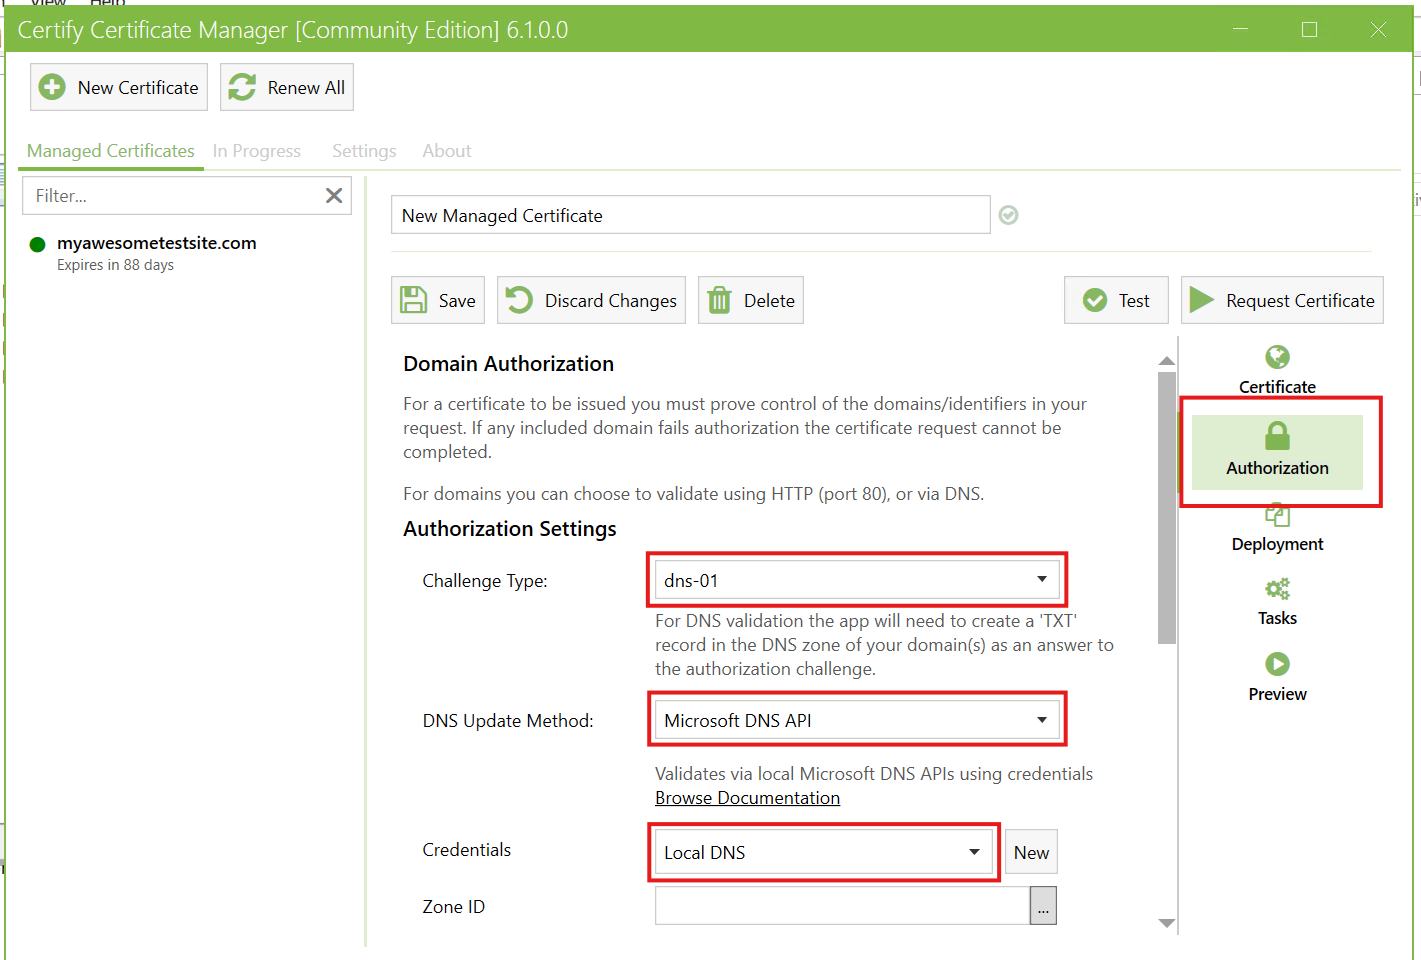Image resolution: width=1421 pixels, height=960 pixels.
Task: Open the Browse Documentation link
Action: [x=747, y=798]
